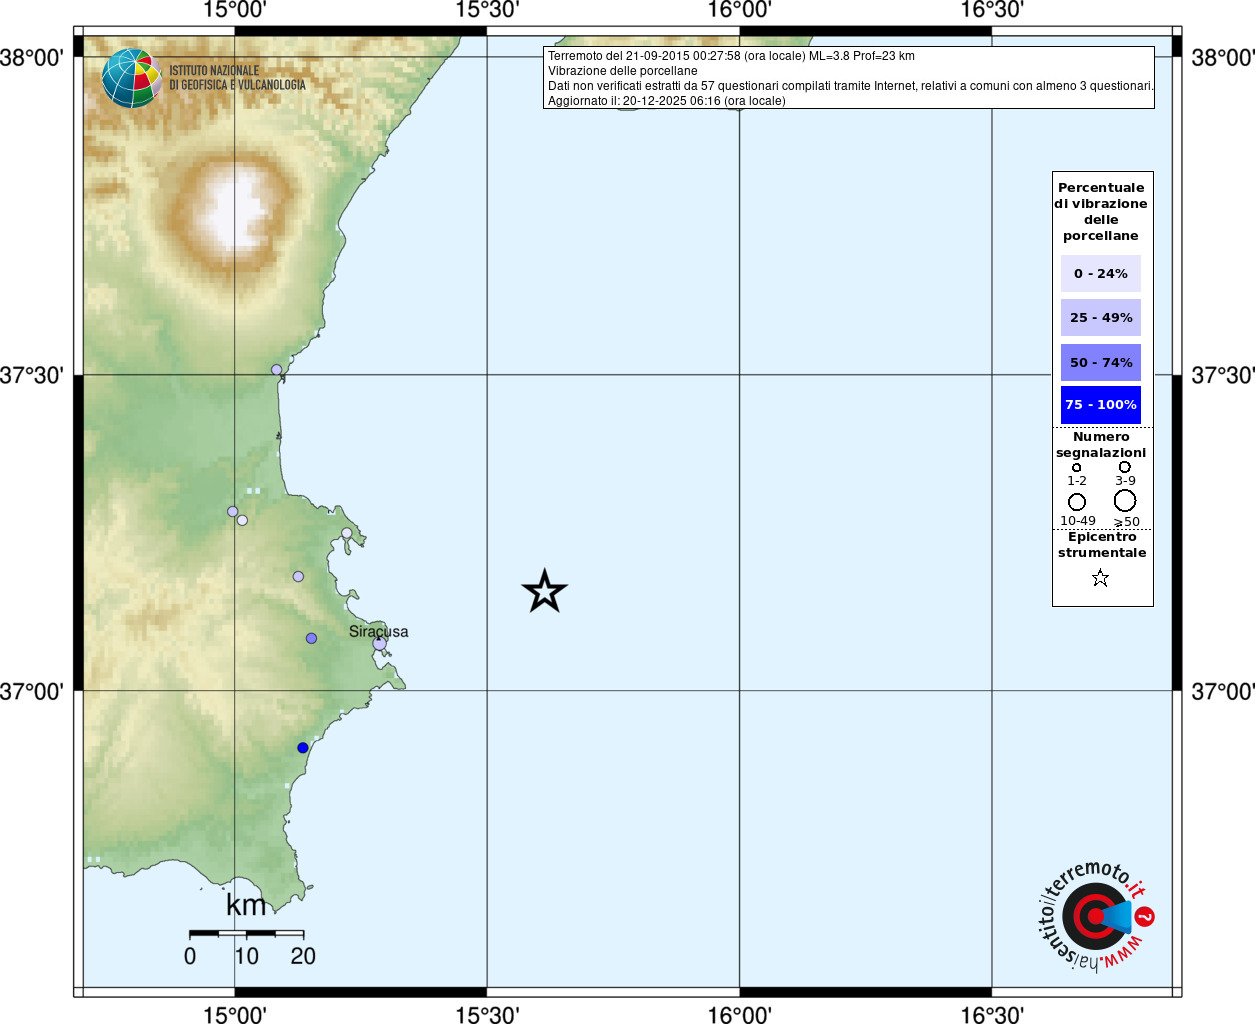1255x1024 pixels.
Task: Select the coastal circle marker on the 37°30' line
Action: tap(277, 370)
